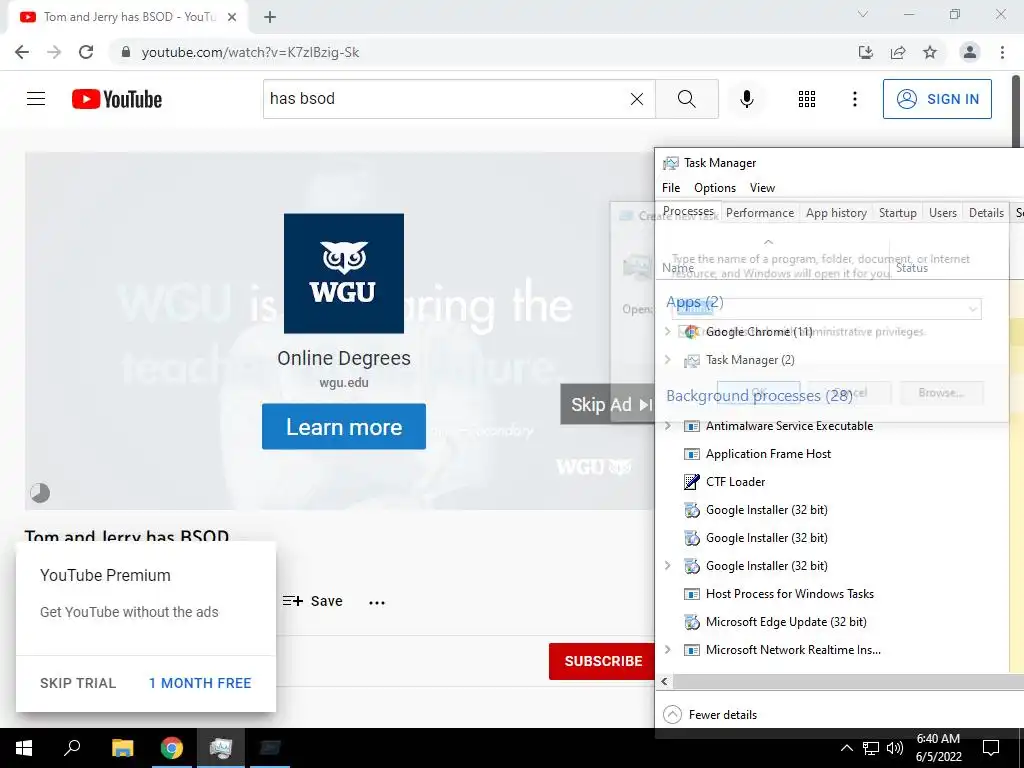Viewport: 1024px width, 768px height.
Task: Run search with magnifier button
Action: (x=686, y=99)
